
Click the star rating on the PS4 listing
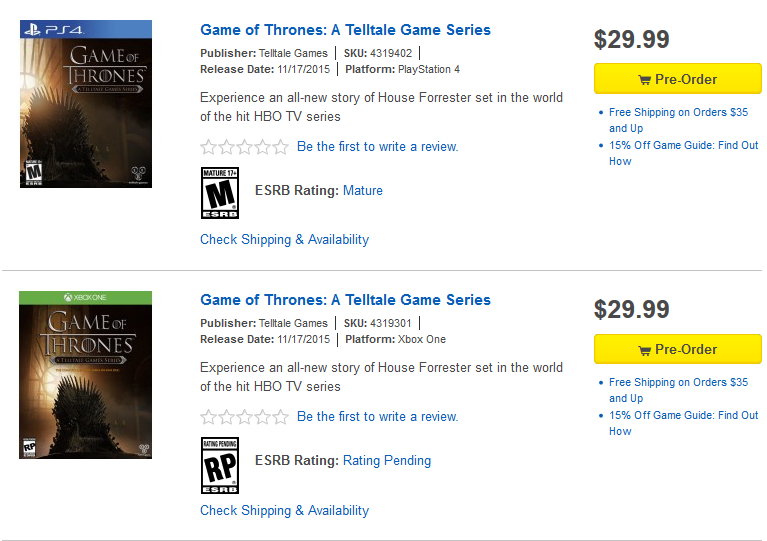(244, 147)
